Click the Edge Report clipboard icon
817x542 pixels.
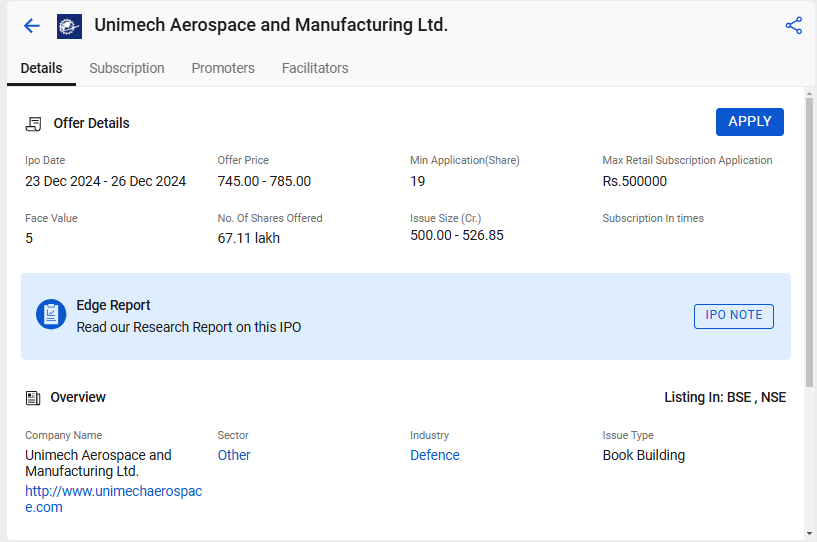click(x=51, y=314)
